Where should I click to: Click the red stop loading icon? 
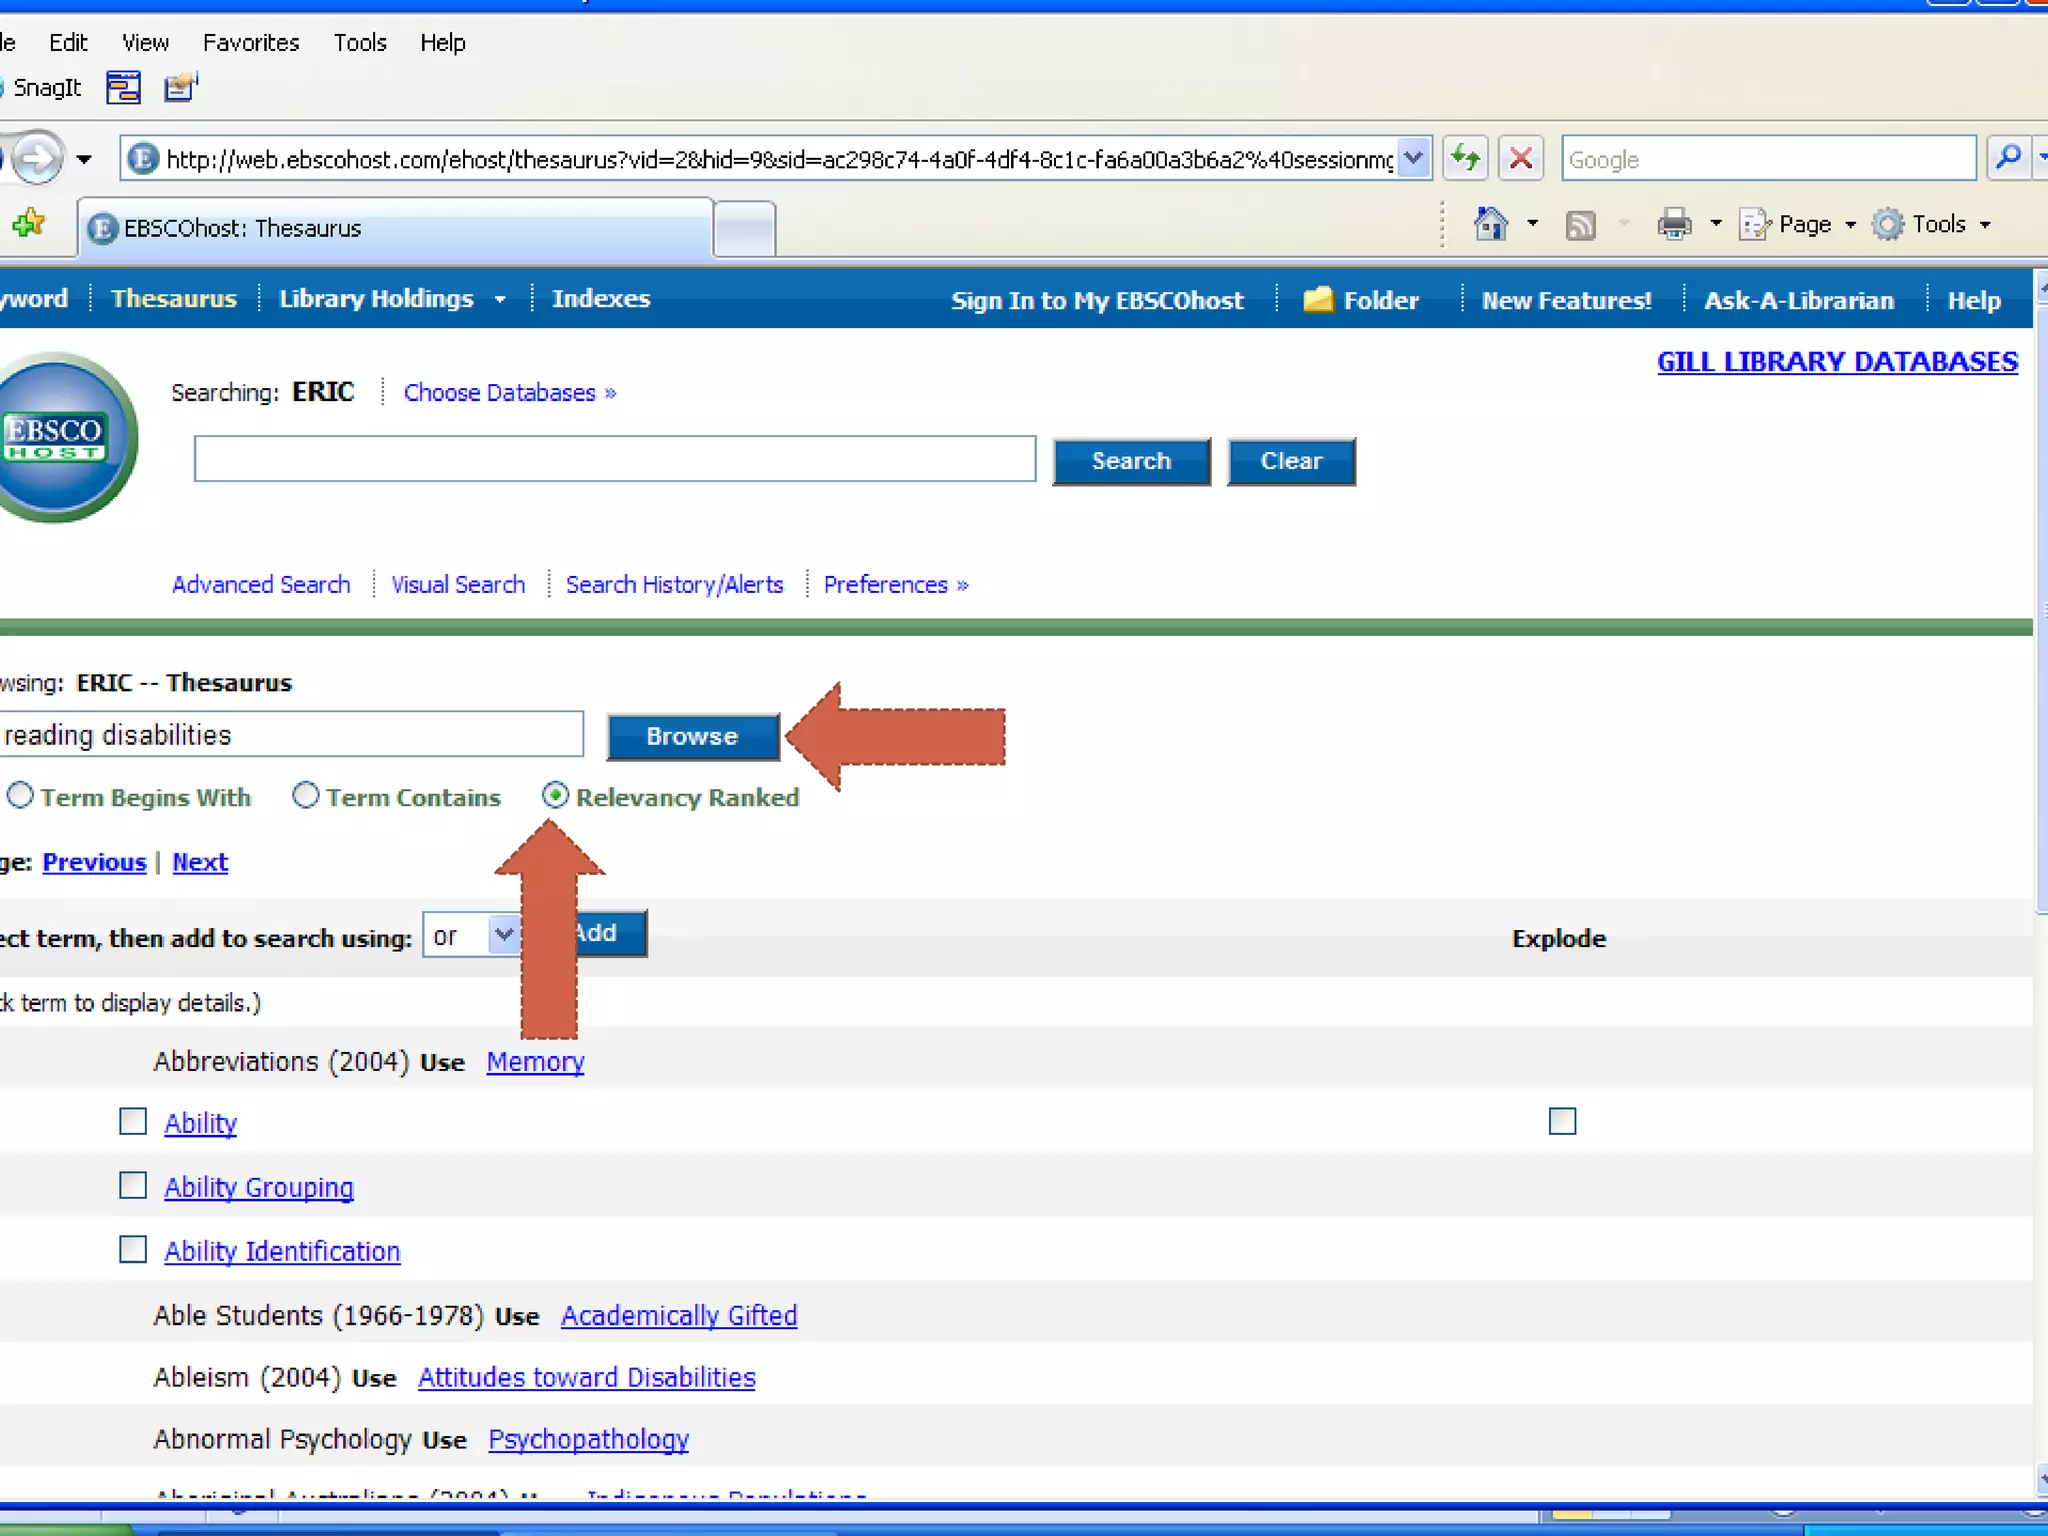(x=1521, y=159)
